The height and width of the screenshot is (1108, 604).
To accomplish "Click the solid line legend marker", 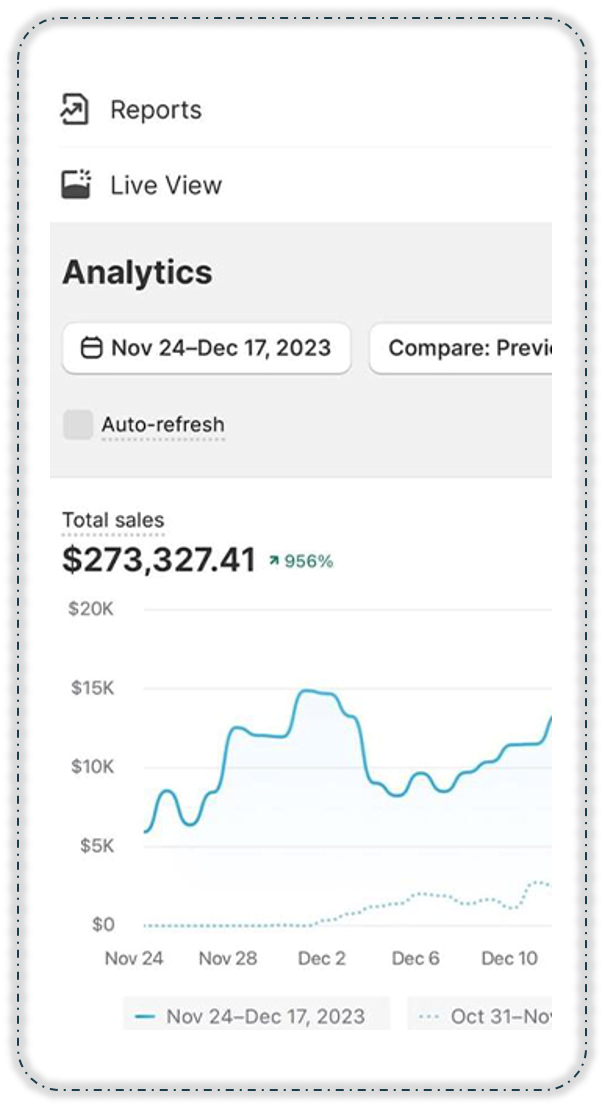I will (x=145, y=1016).
